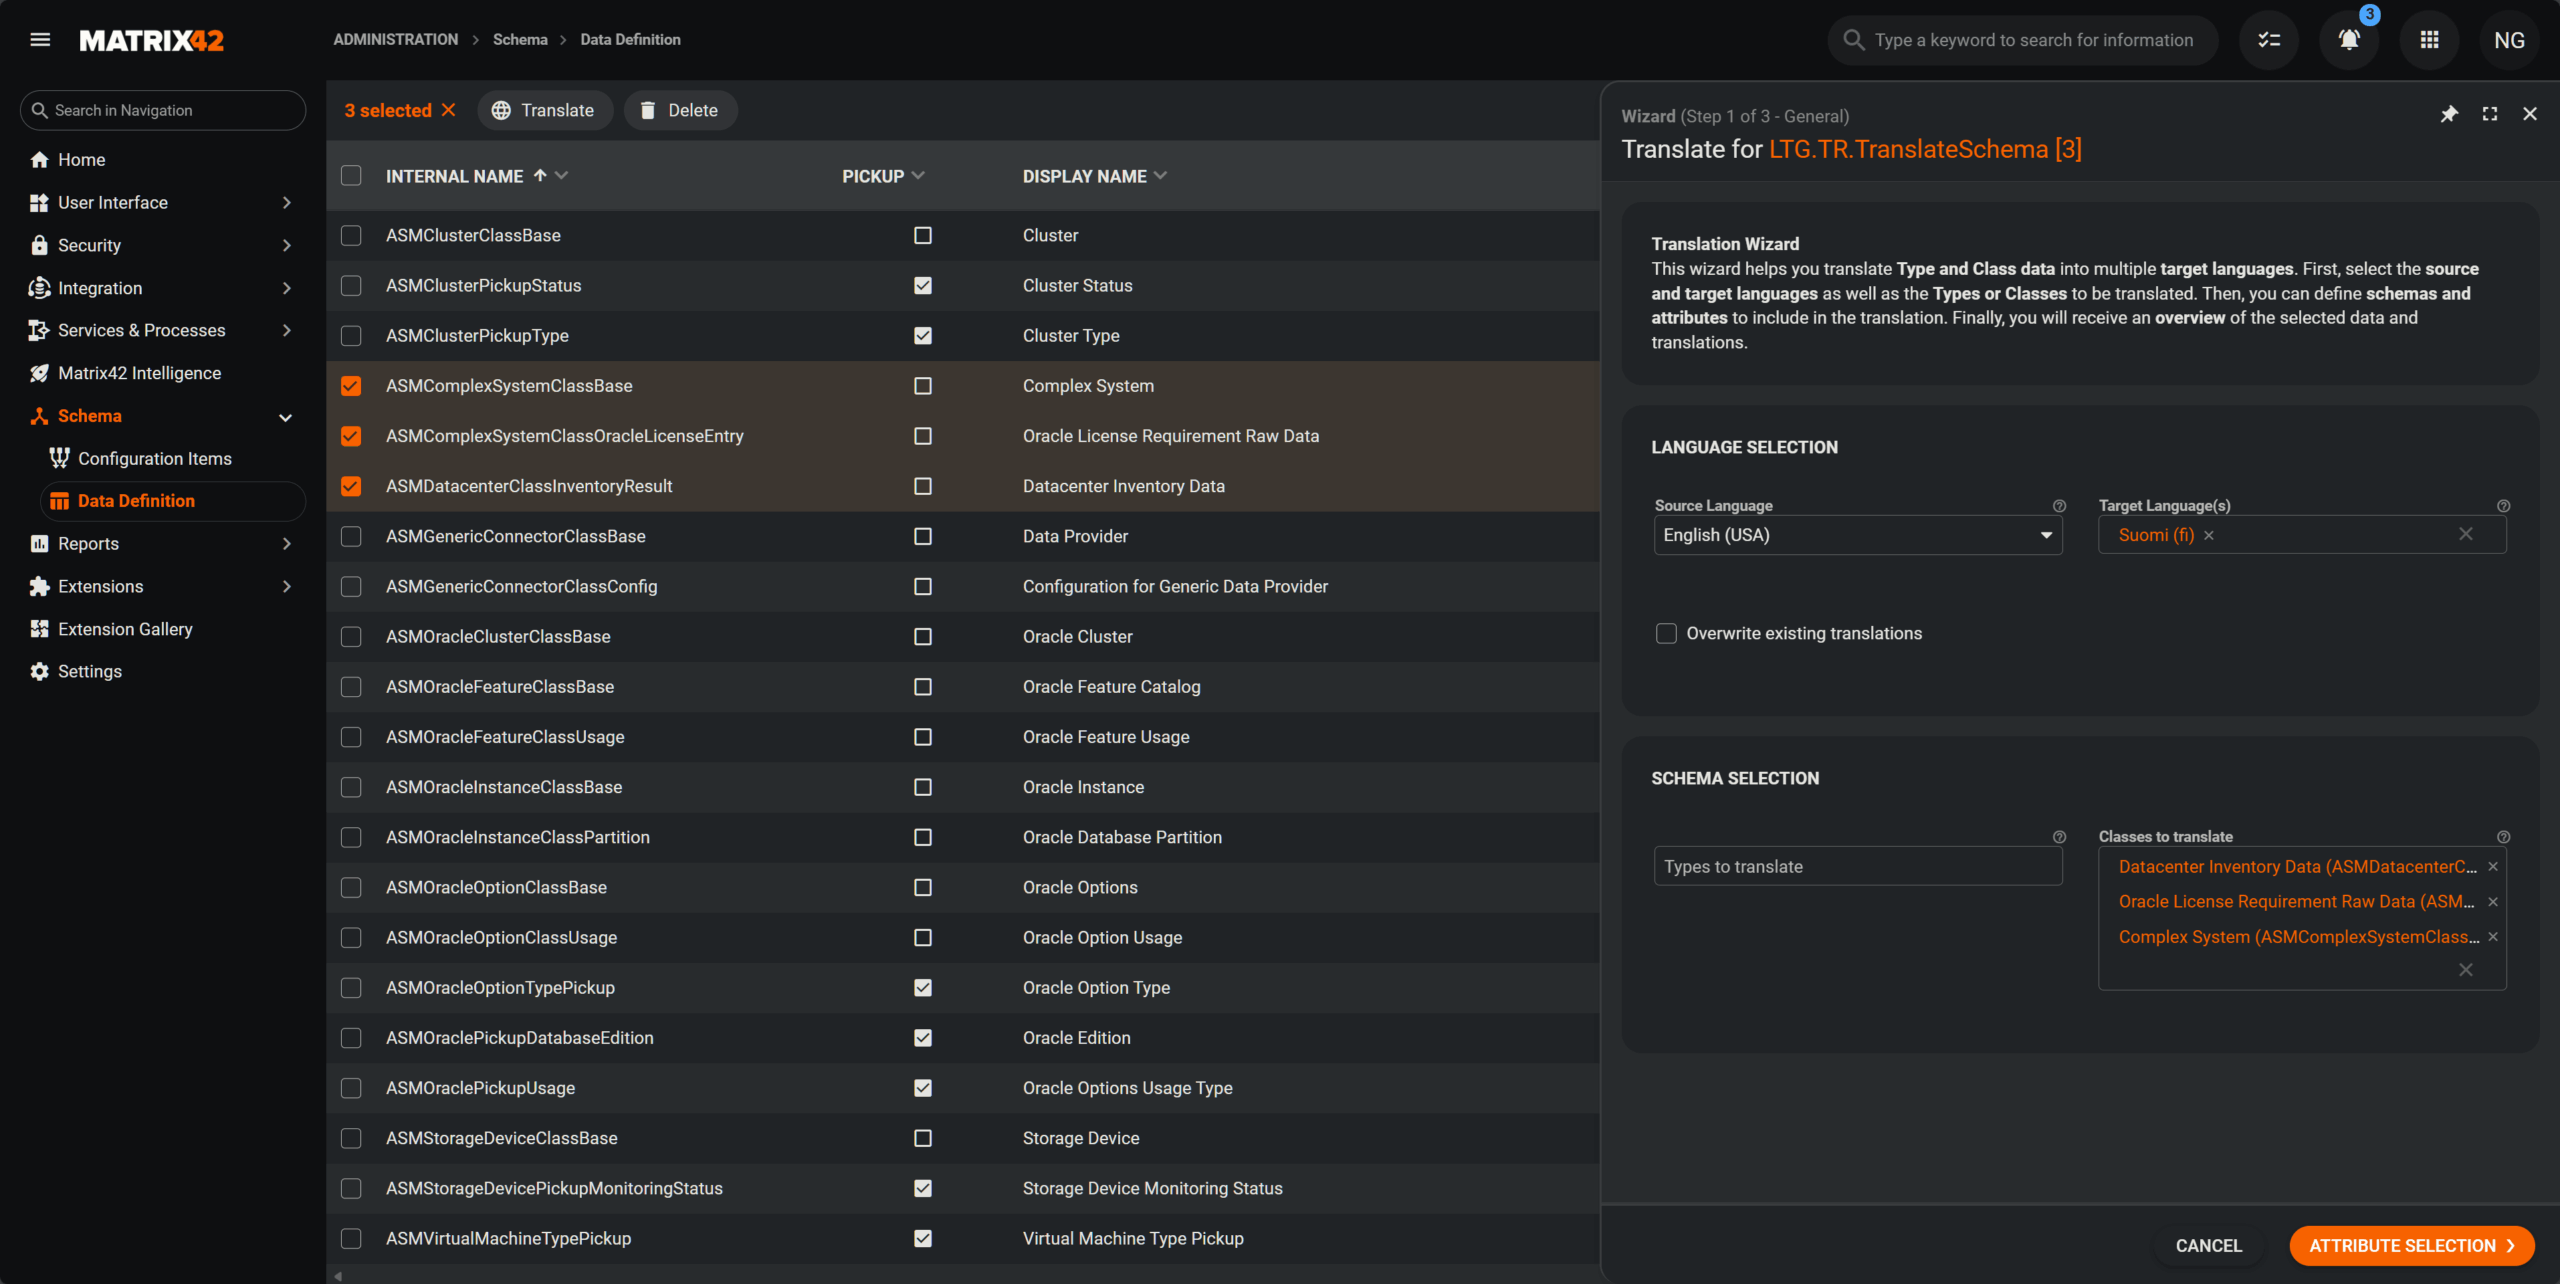
Task: Expand the wizard to fullscreen
Action: [2490, 114]
